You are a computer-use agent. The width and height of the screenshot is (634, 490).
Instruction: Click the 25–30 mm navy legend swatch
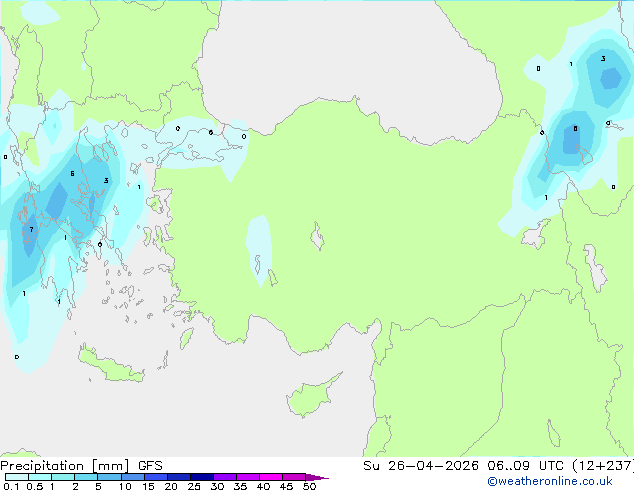click(x=202, y=477)
